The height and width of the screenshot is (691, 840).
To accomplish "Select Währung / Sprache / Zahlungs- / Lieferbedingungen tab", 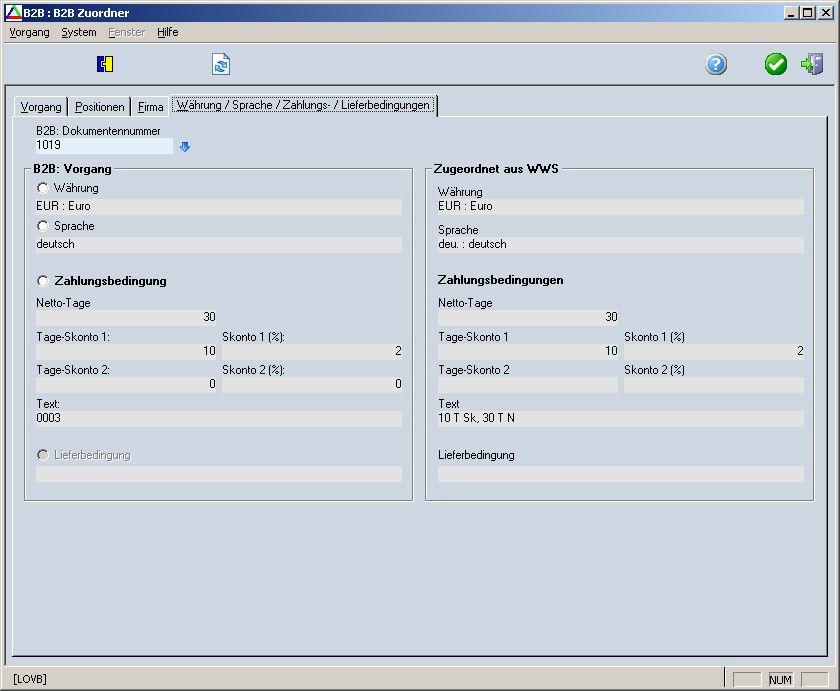I will click(303, 105).
